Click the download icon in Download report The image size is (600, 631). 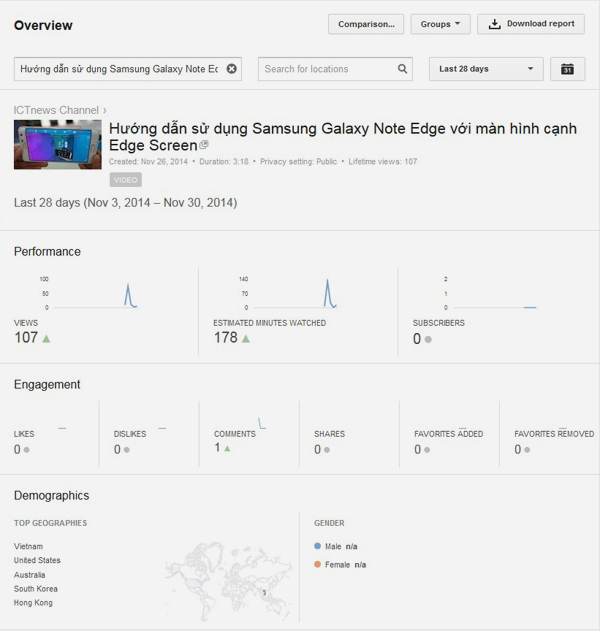pyautogui.click(x=495, y=24)
